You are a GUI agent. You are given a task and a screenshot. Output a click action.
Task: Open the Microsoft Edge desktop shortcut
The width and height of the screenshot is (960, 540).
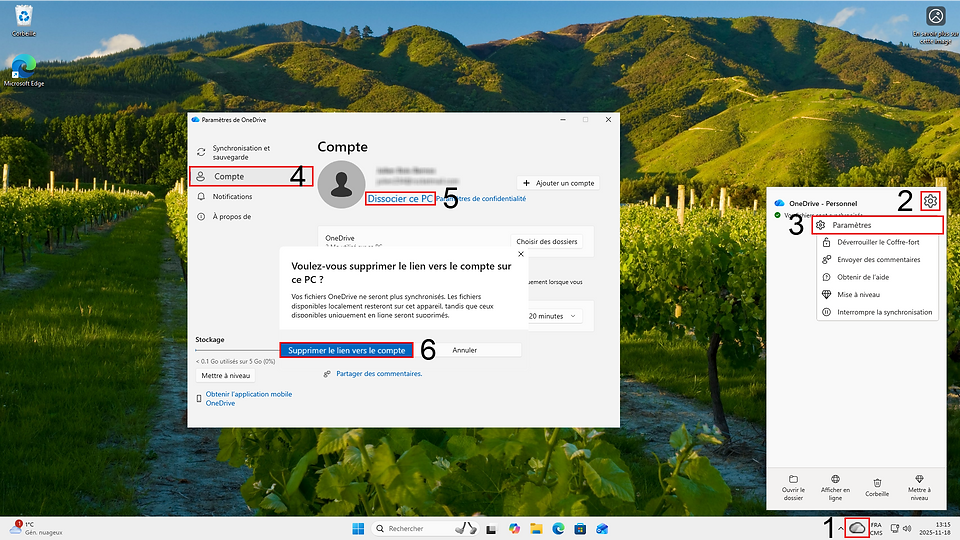24,70
